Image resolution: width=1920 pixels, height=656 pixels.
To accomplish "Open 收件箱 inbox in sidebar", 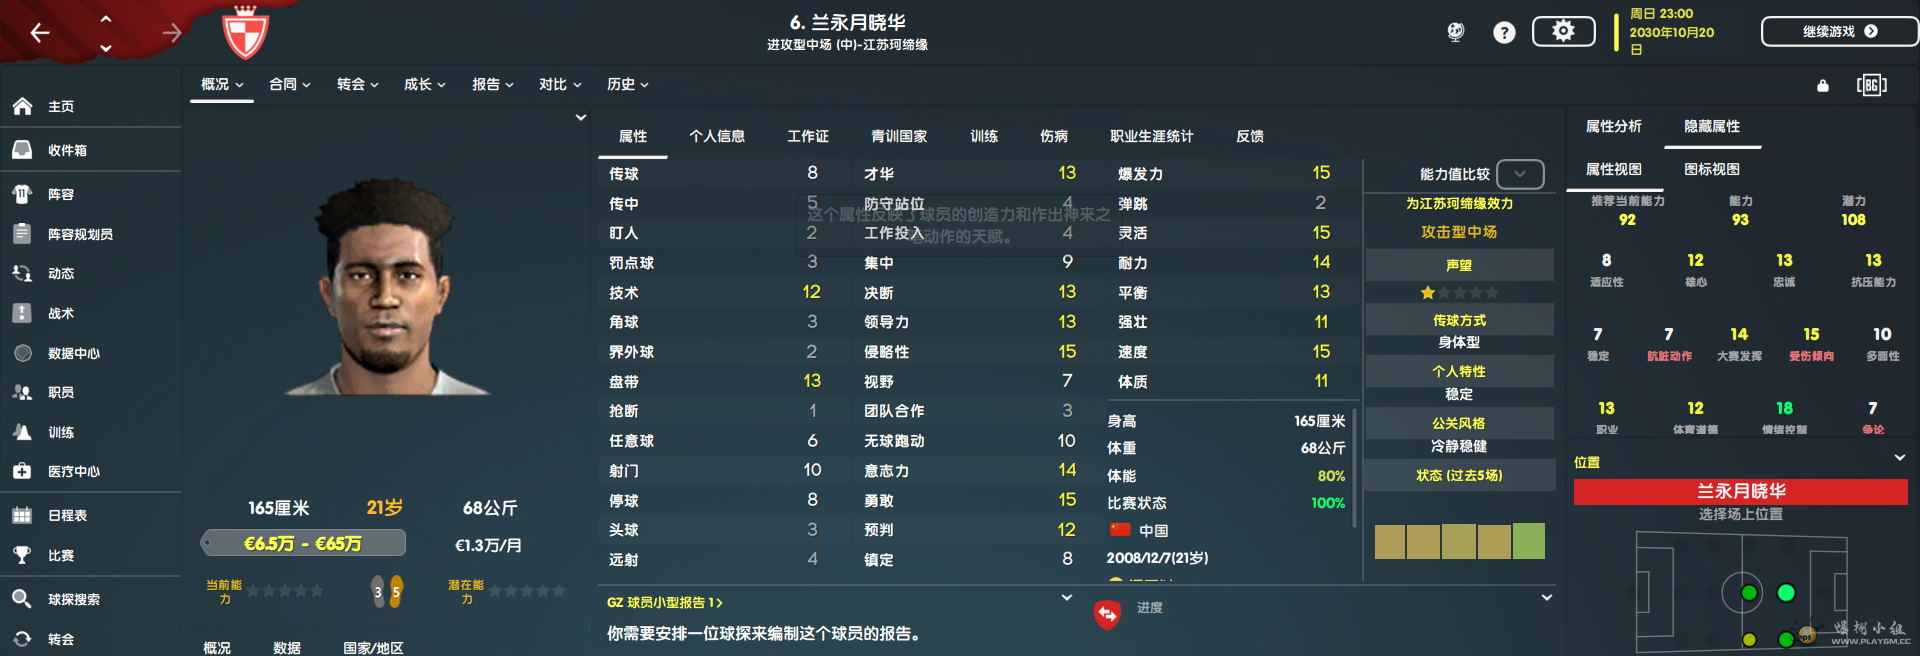I will pos(67,150).
